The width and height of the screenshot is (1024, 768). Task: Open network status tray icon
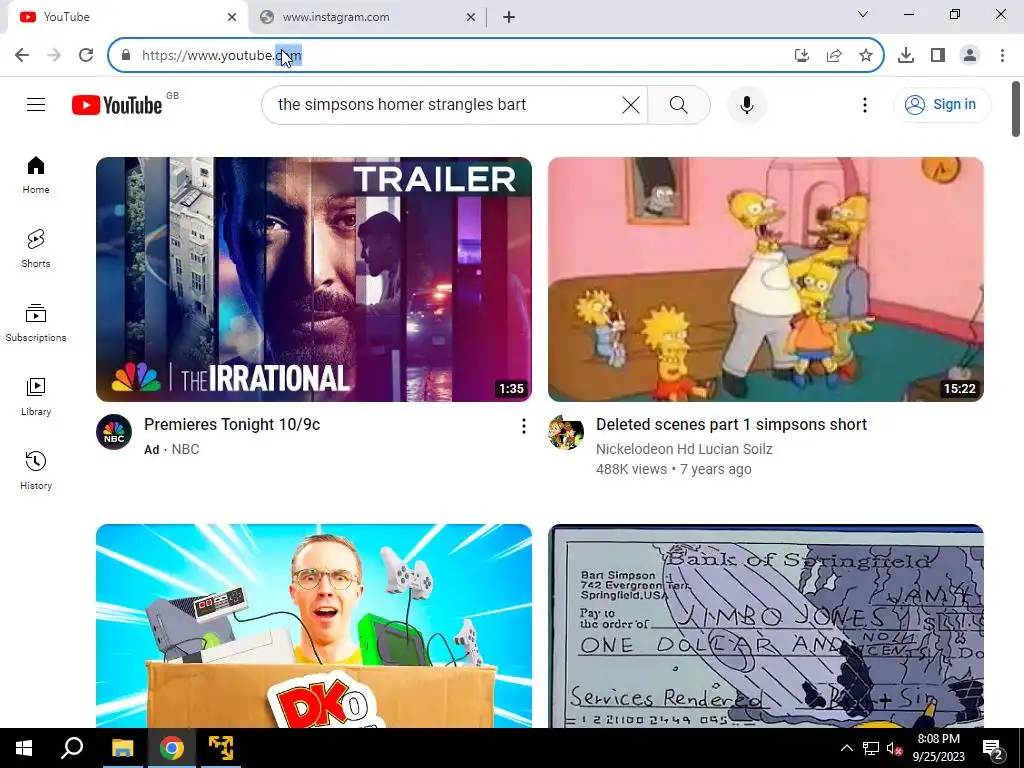point(871,748)
